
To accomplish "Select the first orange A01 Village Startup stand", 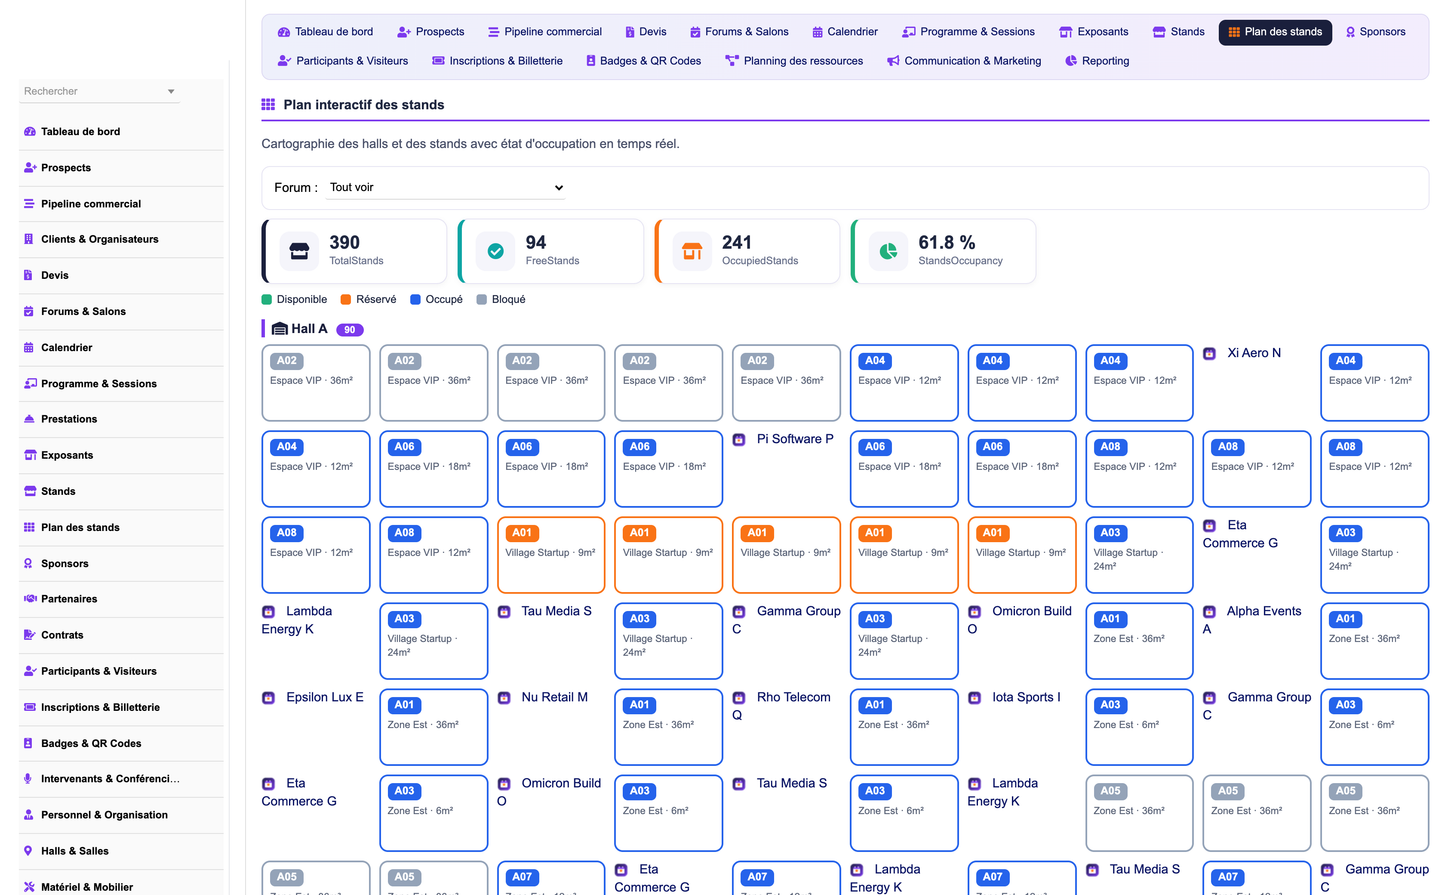I will [x=551, y=555].
